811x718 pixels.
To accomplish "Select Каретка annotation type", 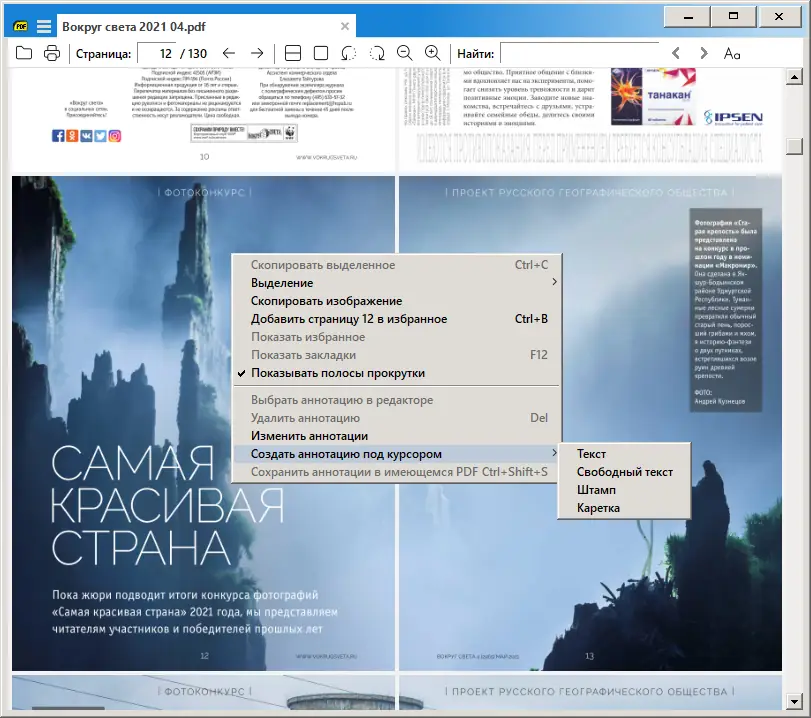I will 624,508.
